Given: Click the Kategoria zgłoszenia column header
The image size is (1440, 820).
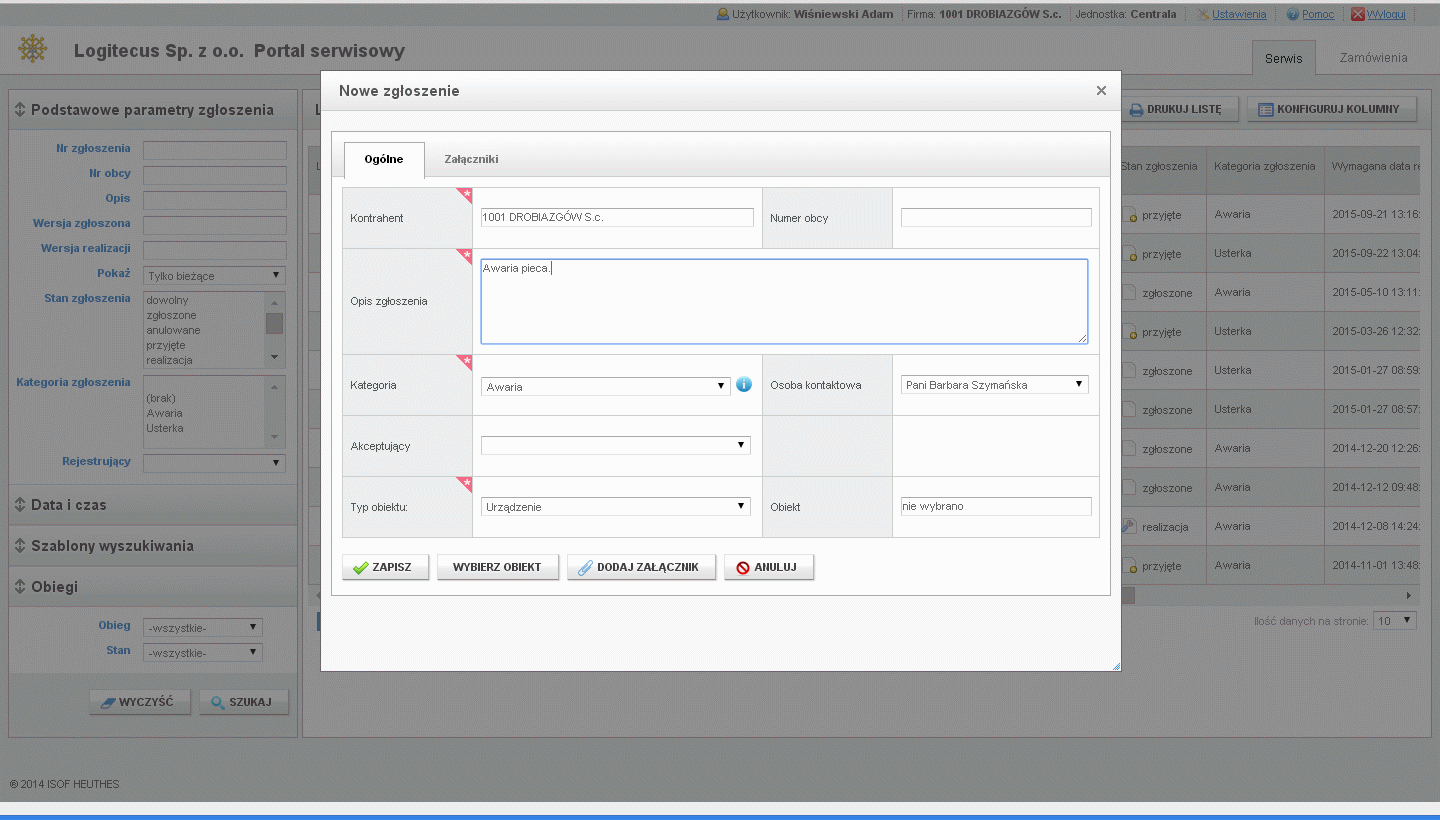Looking at the screenshot, I should coord(1265,166).
